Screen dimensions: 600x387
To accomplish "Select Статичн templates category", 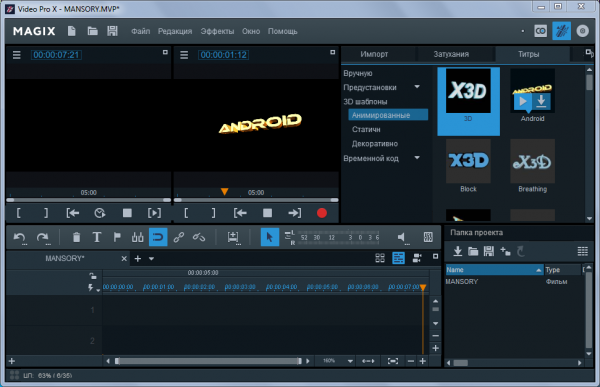I will [366, 129].
